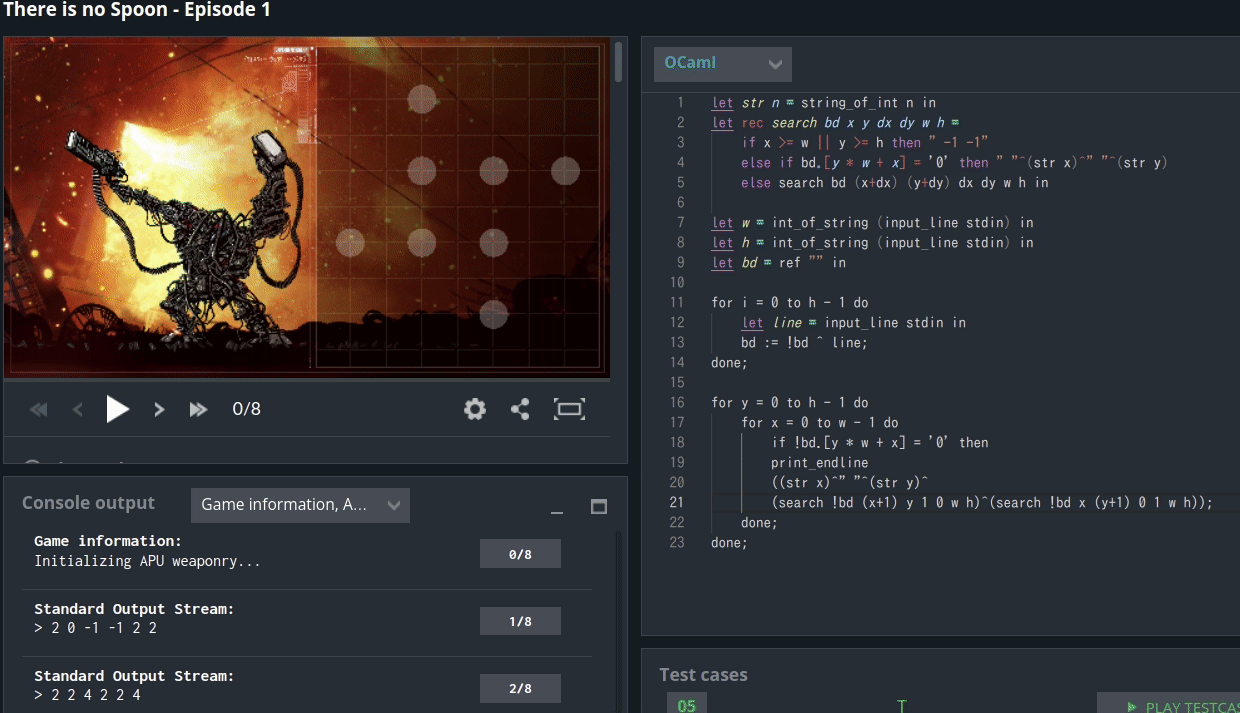The width and height of the screenshot is (1240, 713).
Task: Open viewer settings gear
Action: tap(475, 409)
